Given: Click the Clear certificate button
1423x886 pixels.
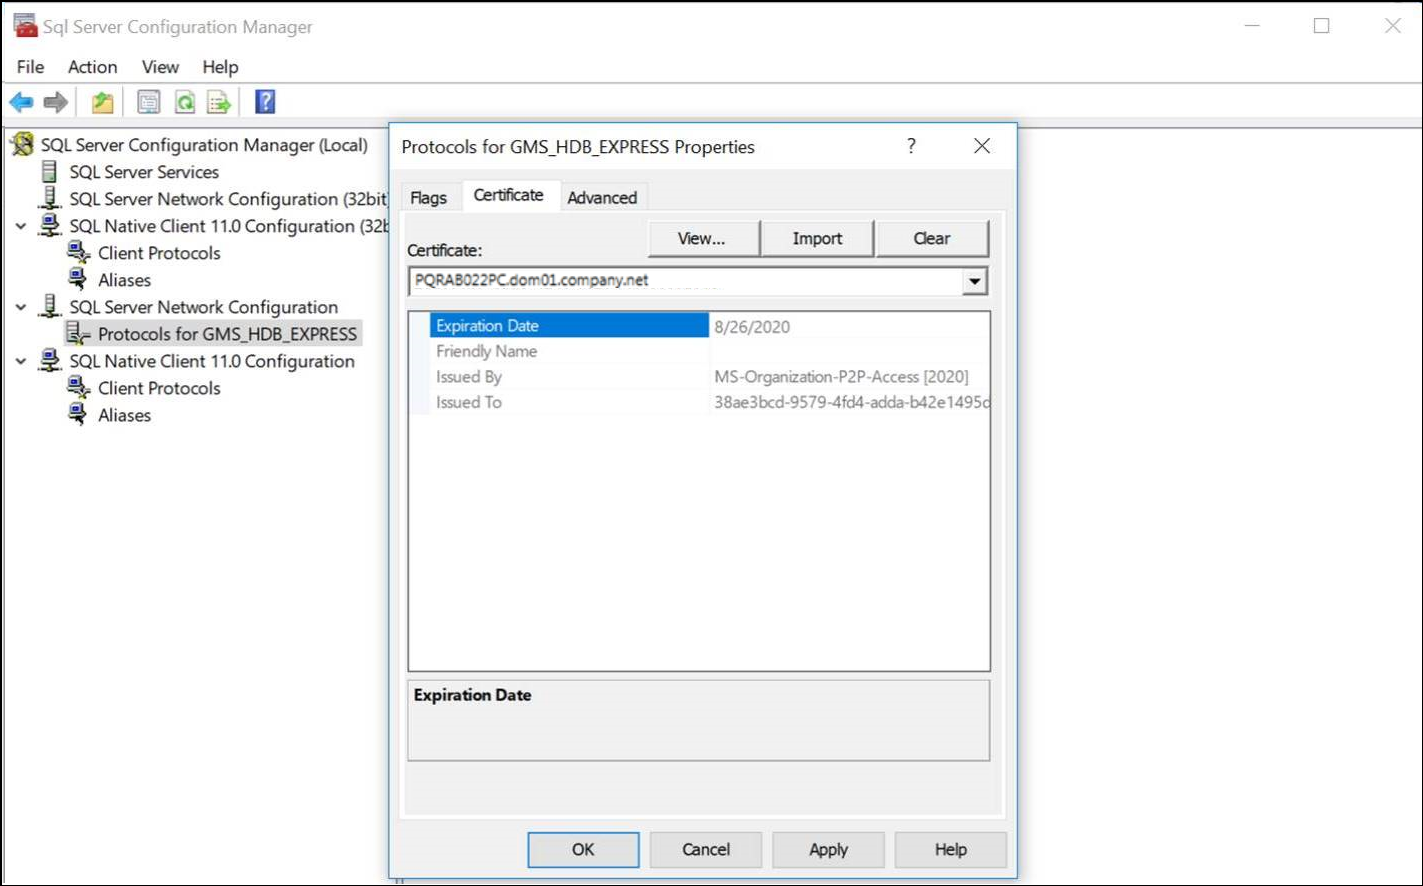Looking at the screenshot, I should (x=931, y=239).
